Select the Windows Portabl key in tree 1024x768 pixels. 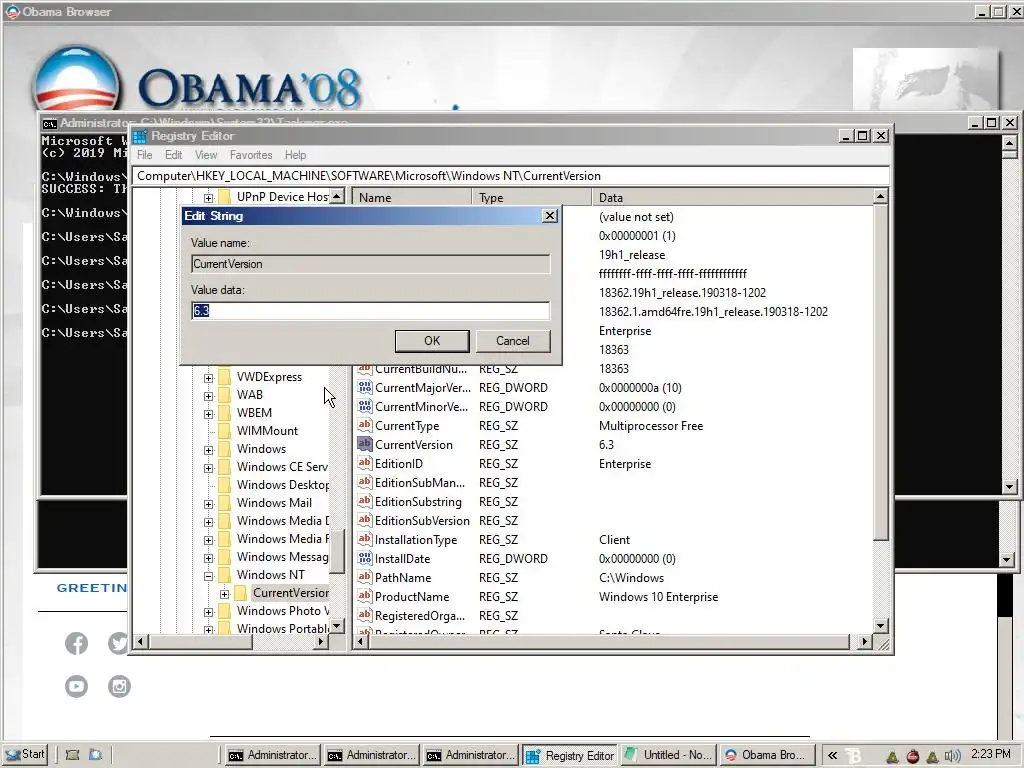tap(283, 628)
